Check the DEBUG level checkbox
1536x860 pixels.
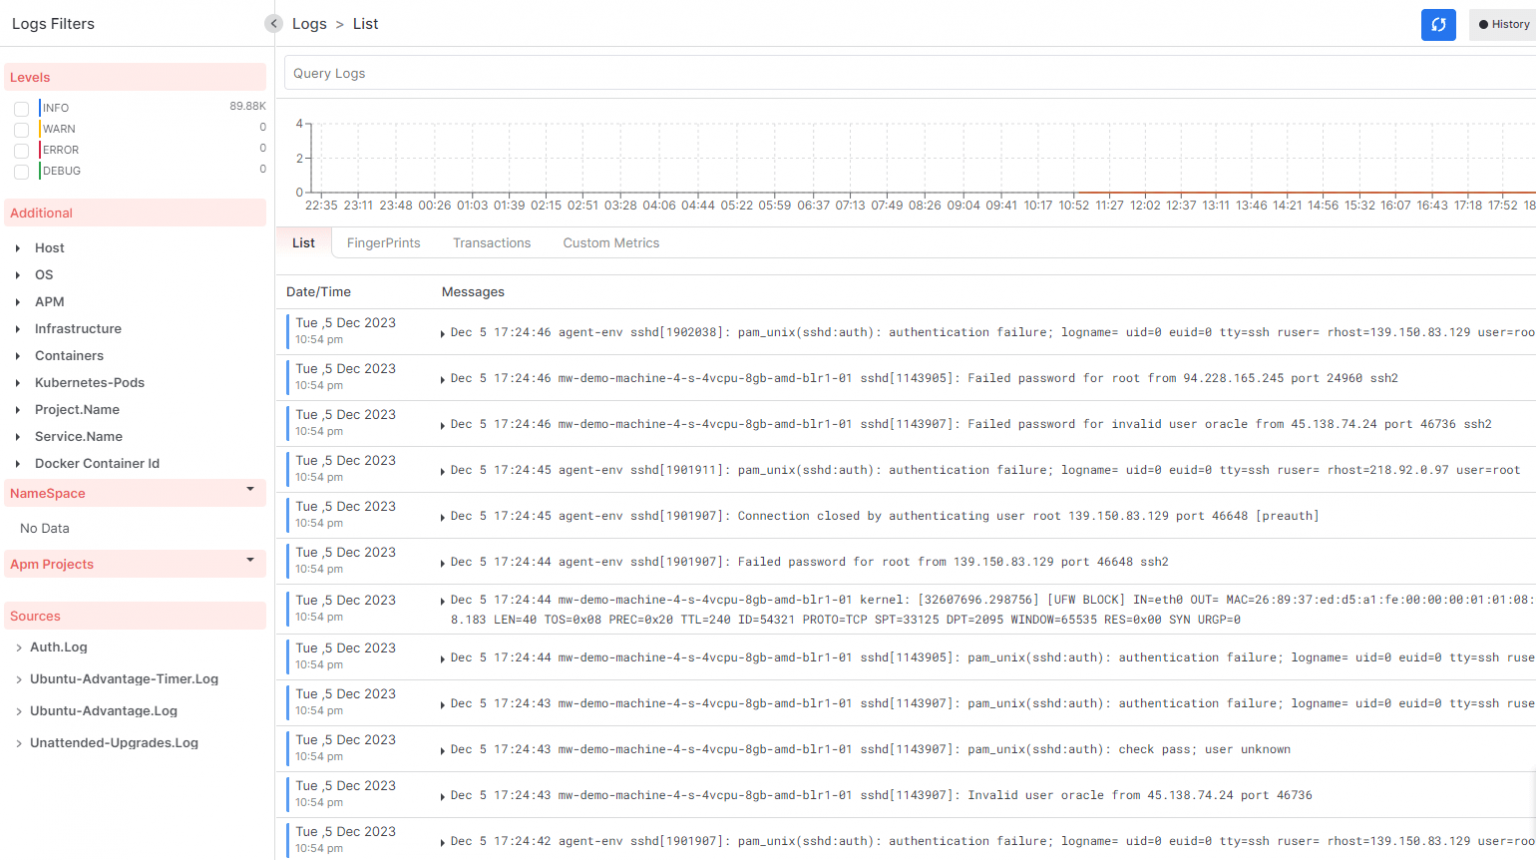point(21,172)
